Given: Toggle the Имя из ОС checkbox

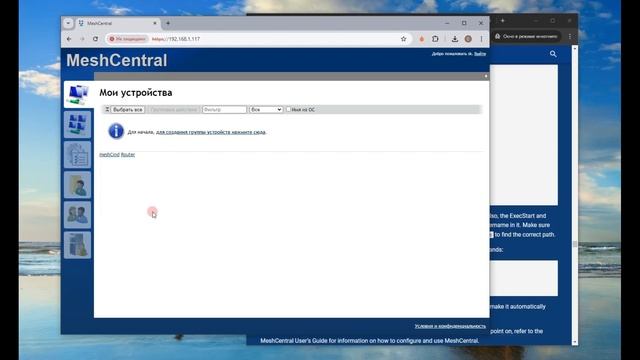Looking at the screenshot, I should [x=288, y=109].
